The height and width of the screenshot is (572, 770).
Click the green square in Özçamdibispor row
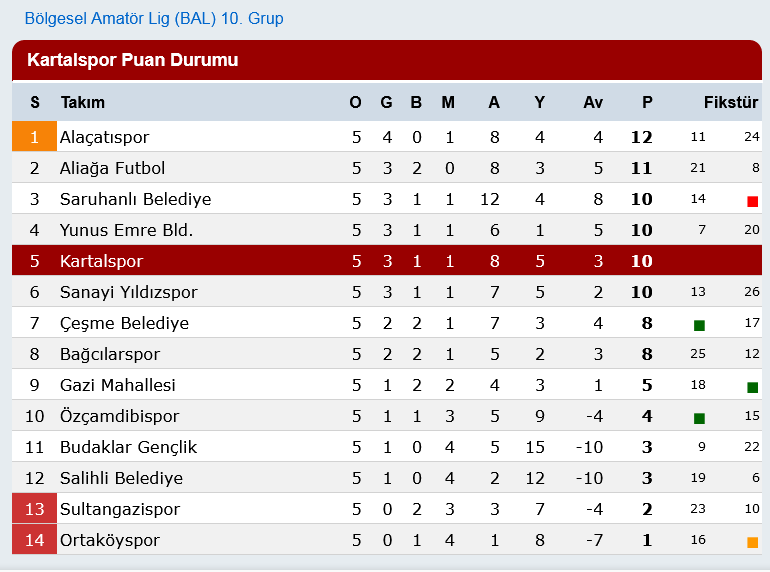[699, 418]
